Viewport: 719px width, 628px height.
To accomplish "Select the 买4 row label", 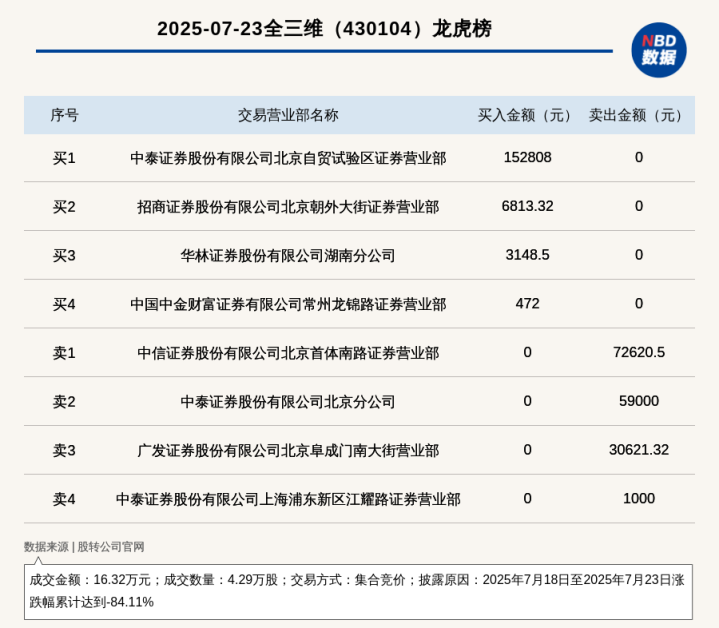I will (64, 304).
